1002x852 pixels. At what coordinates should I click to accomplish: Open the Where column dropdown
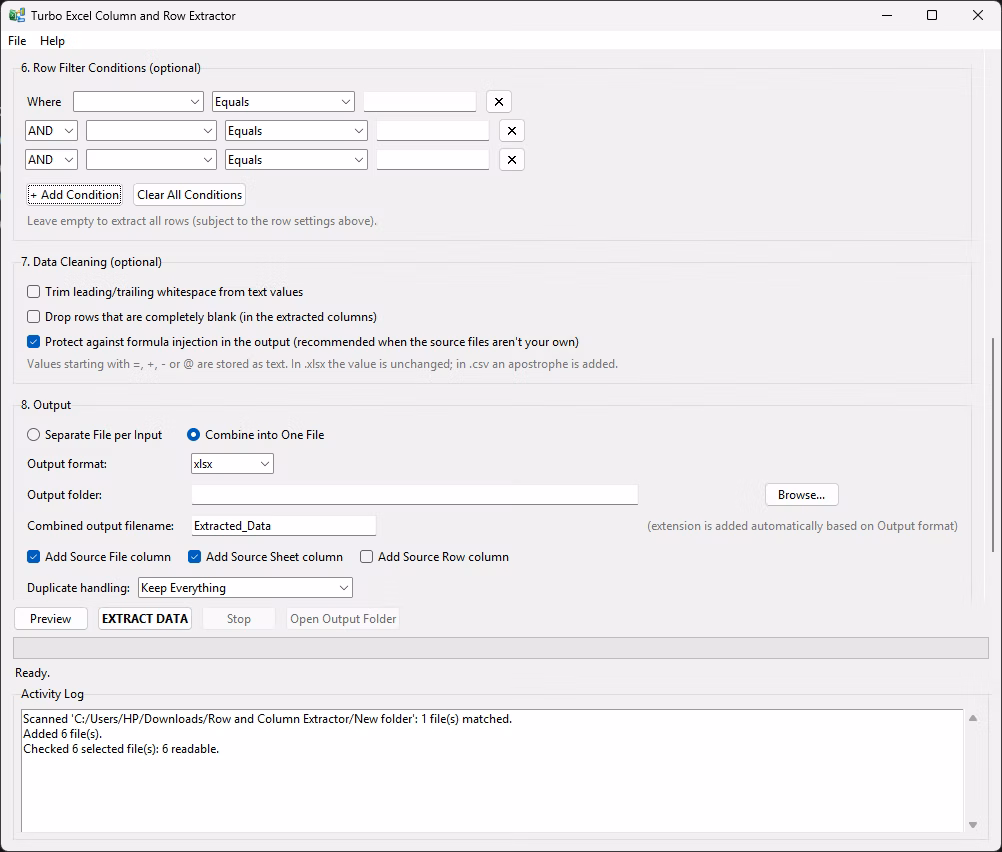[x=138, y=102]
